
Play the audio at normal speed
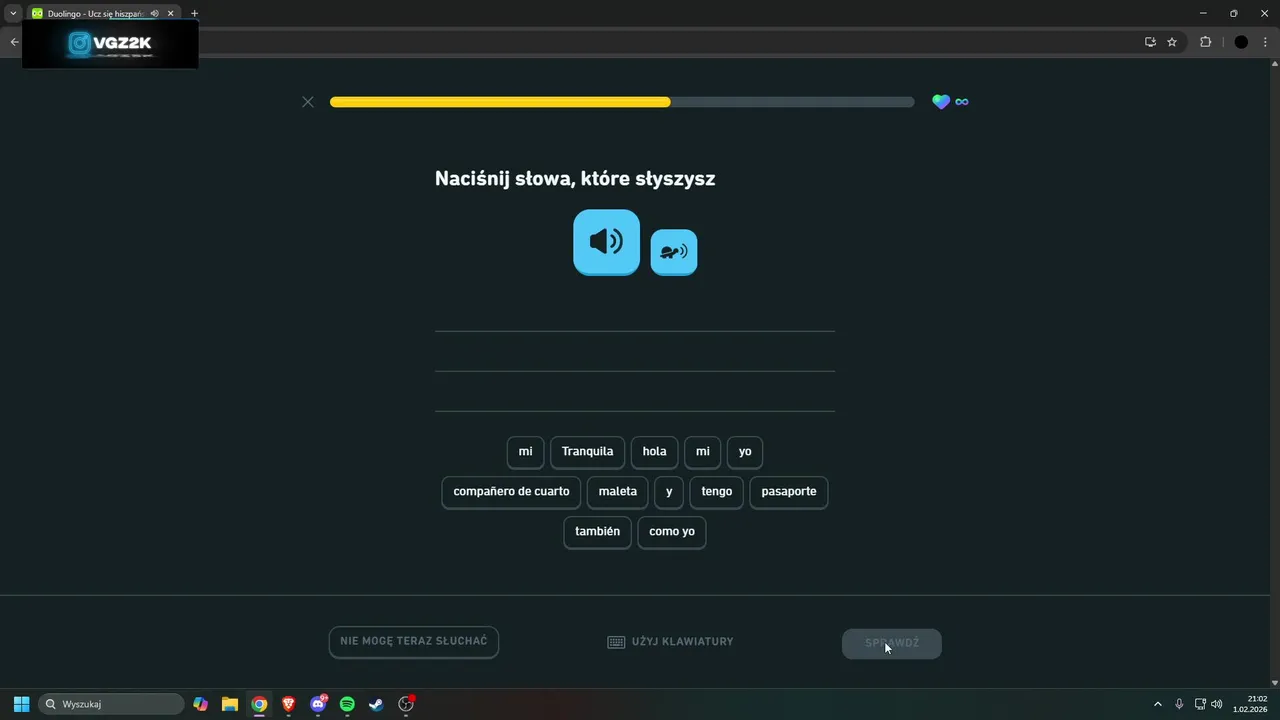point(606,241)
